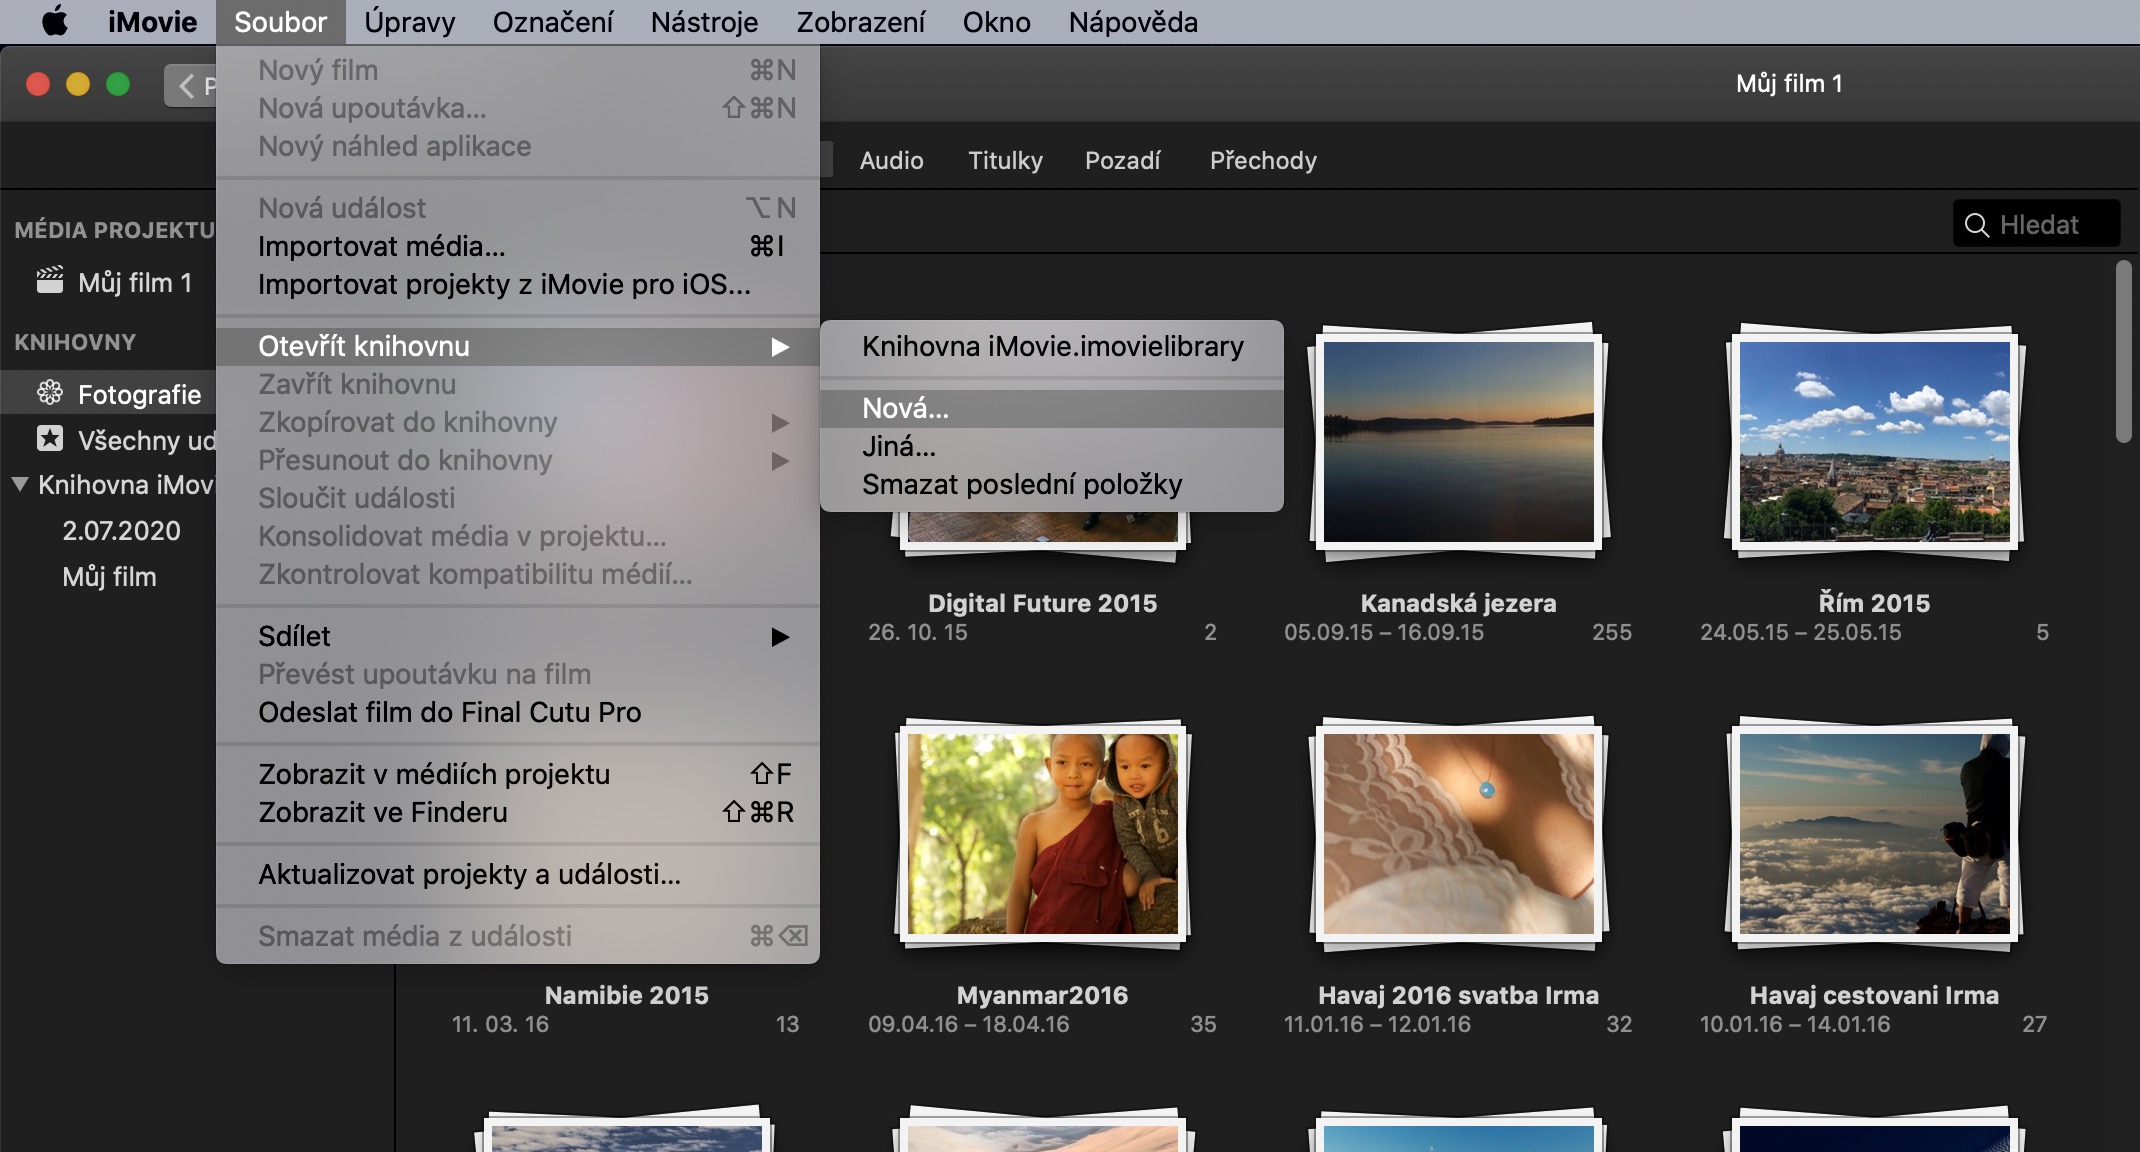Switch to the Titulky tab
Viewport: 2140px width, 1152px height.
[x=1004, y=160]
